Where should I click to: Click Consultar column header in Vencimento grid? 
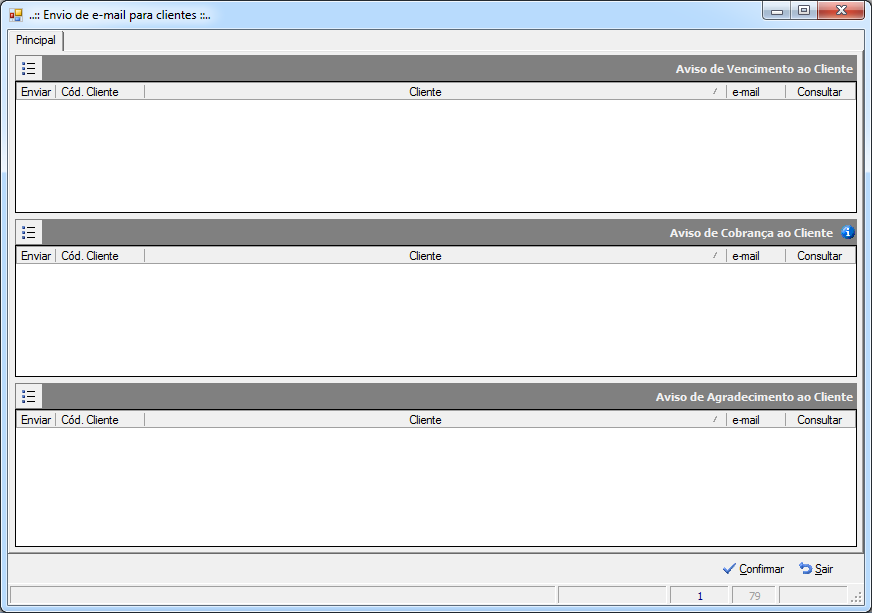click(x=820, y=92)
